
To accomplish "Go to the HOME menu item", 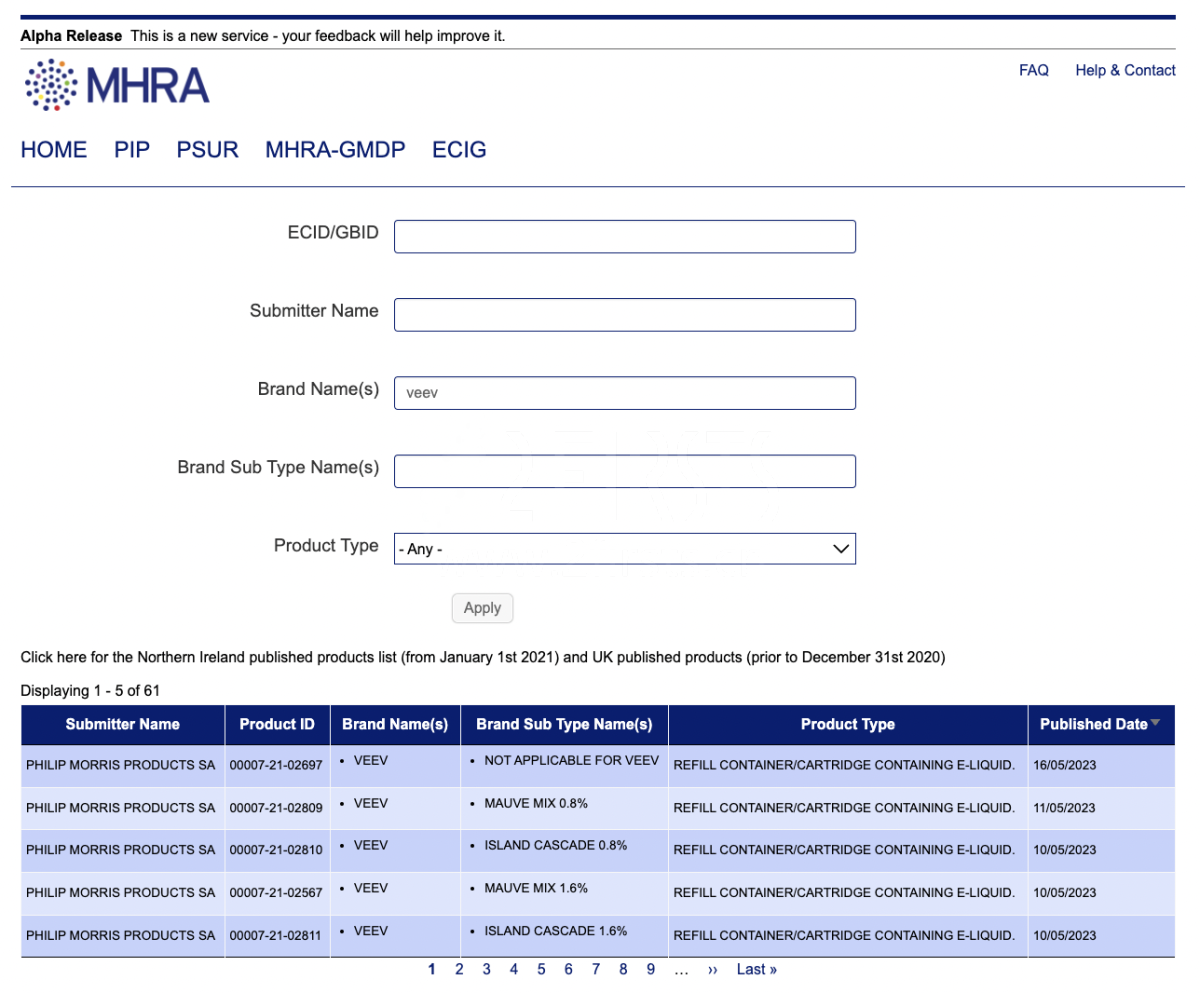I will [x=54, y=150].
